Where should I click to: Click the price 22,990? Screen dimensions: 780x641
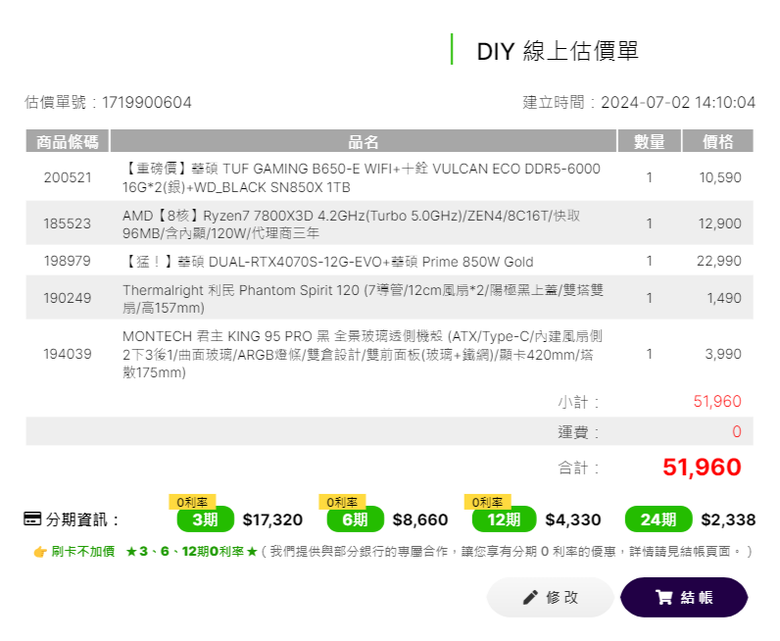[719, 261]
